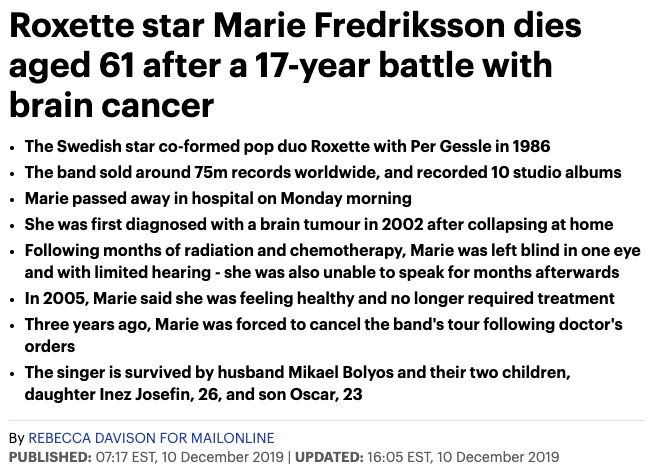Click the 'daughter Inez Josefin, 26' line

[193, 394]
